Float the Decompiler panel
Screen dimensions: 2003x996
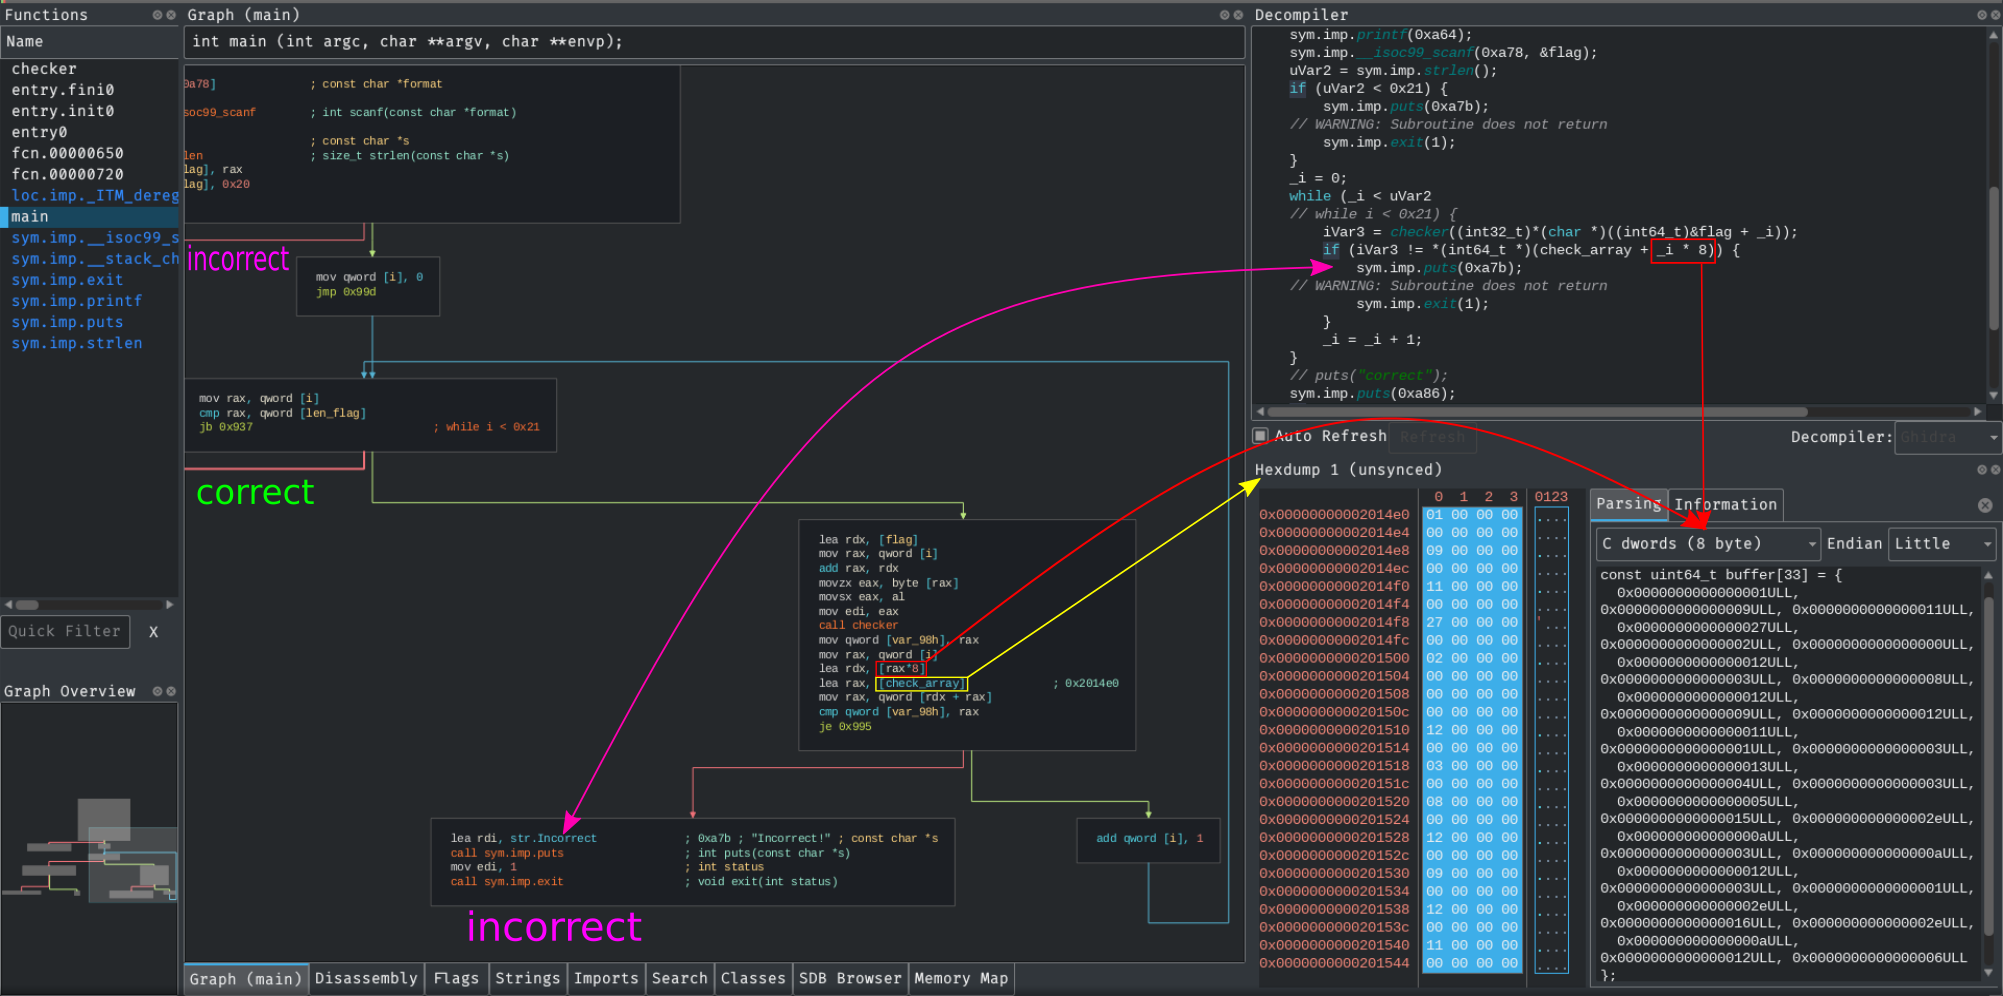coord(1981,15)
